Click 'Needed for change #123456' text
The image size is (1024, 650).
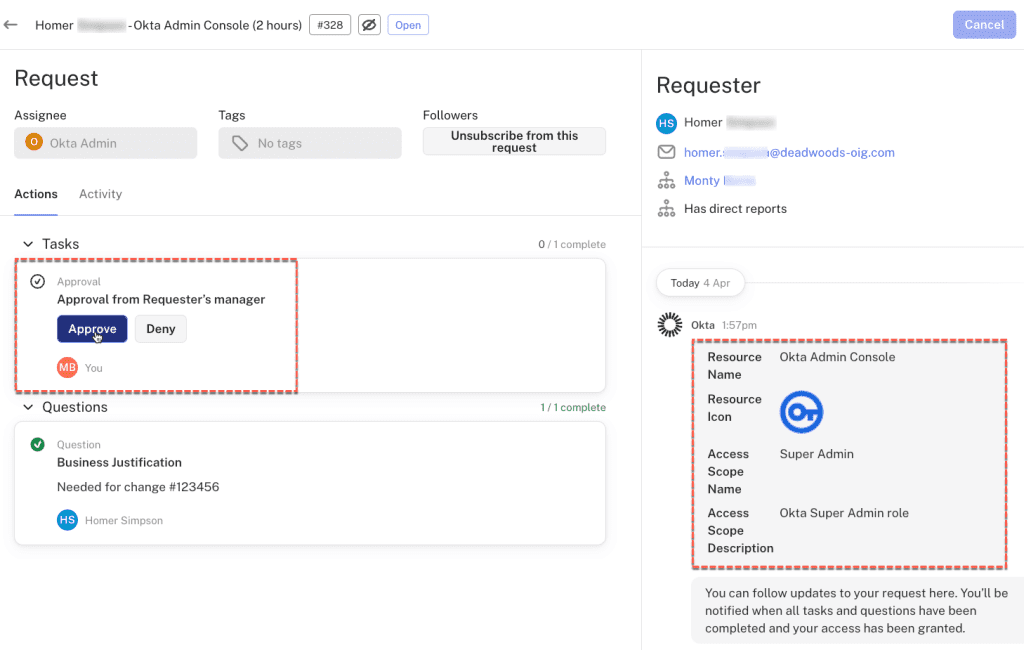pos(138,487)
